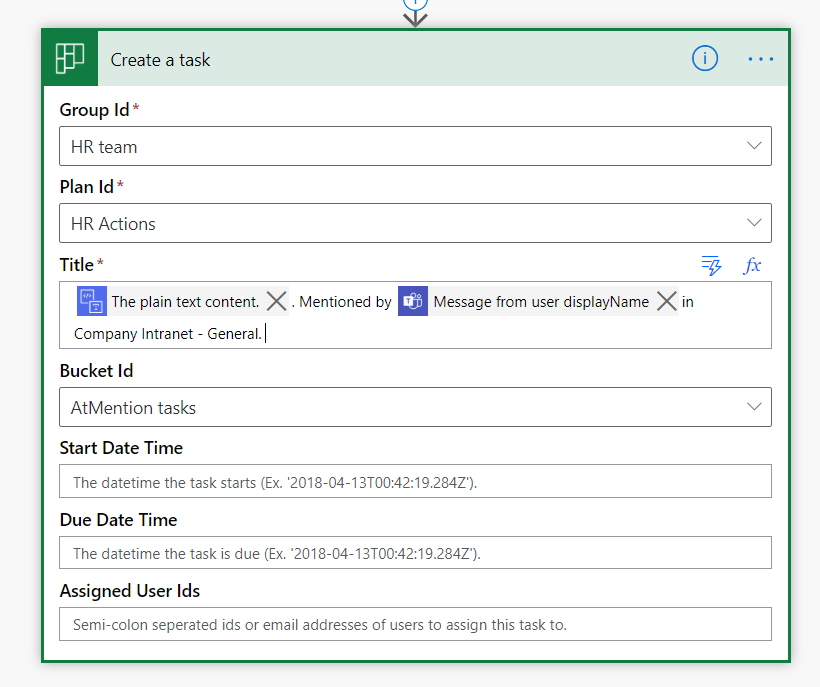
Task: Expand the Bucket Id dropdown showing AtMention tasks
Action: click(x=754, y=407)
